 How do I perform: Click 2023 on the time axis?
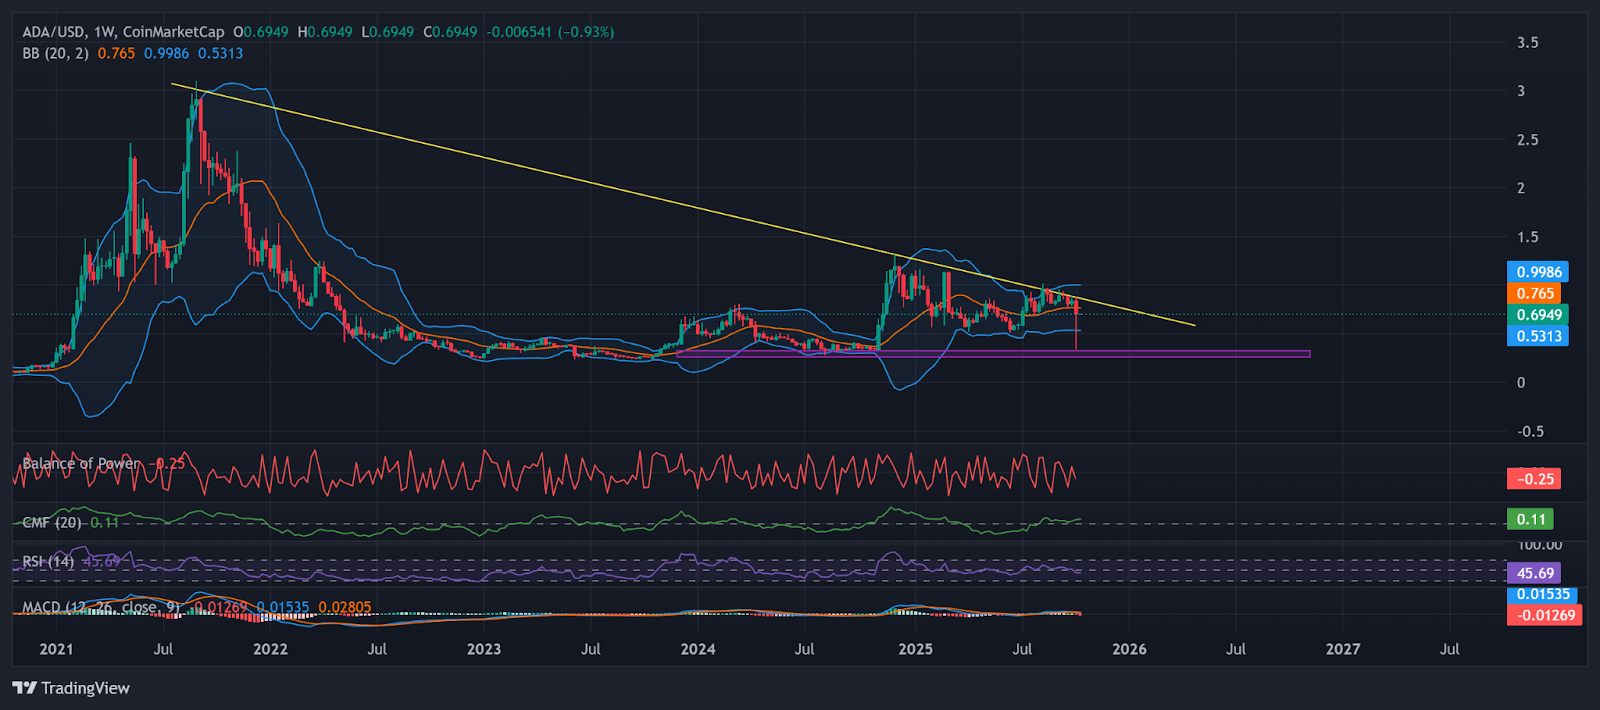pos(484,649)
